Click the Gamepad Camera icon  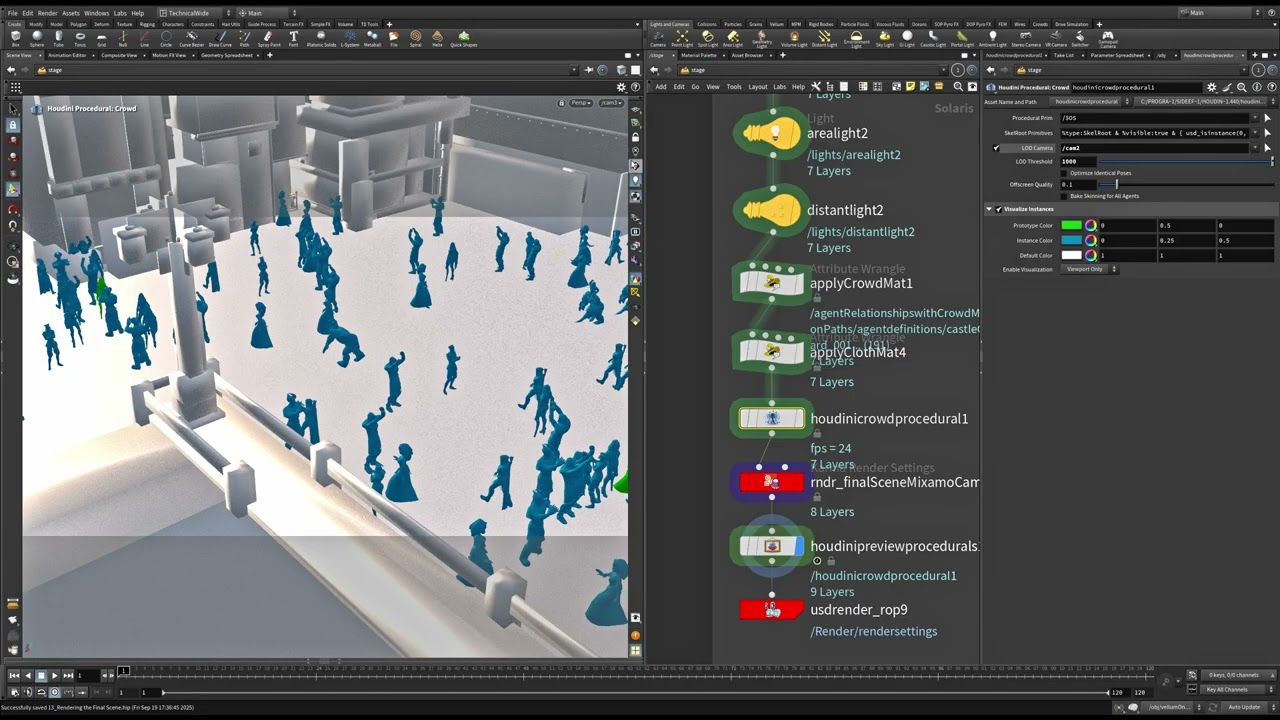(x=1107, y=39)
